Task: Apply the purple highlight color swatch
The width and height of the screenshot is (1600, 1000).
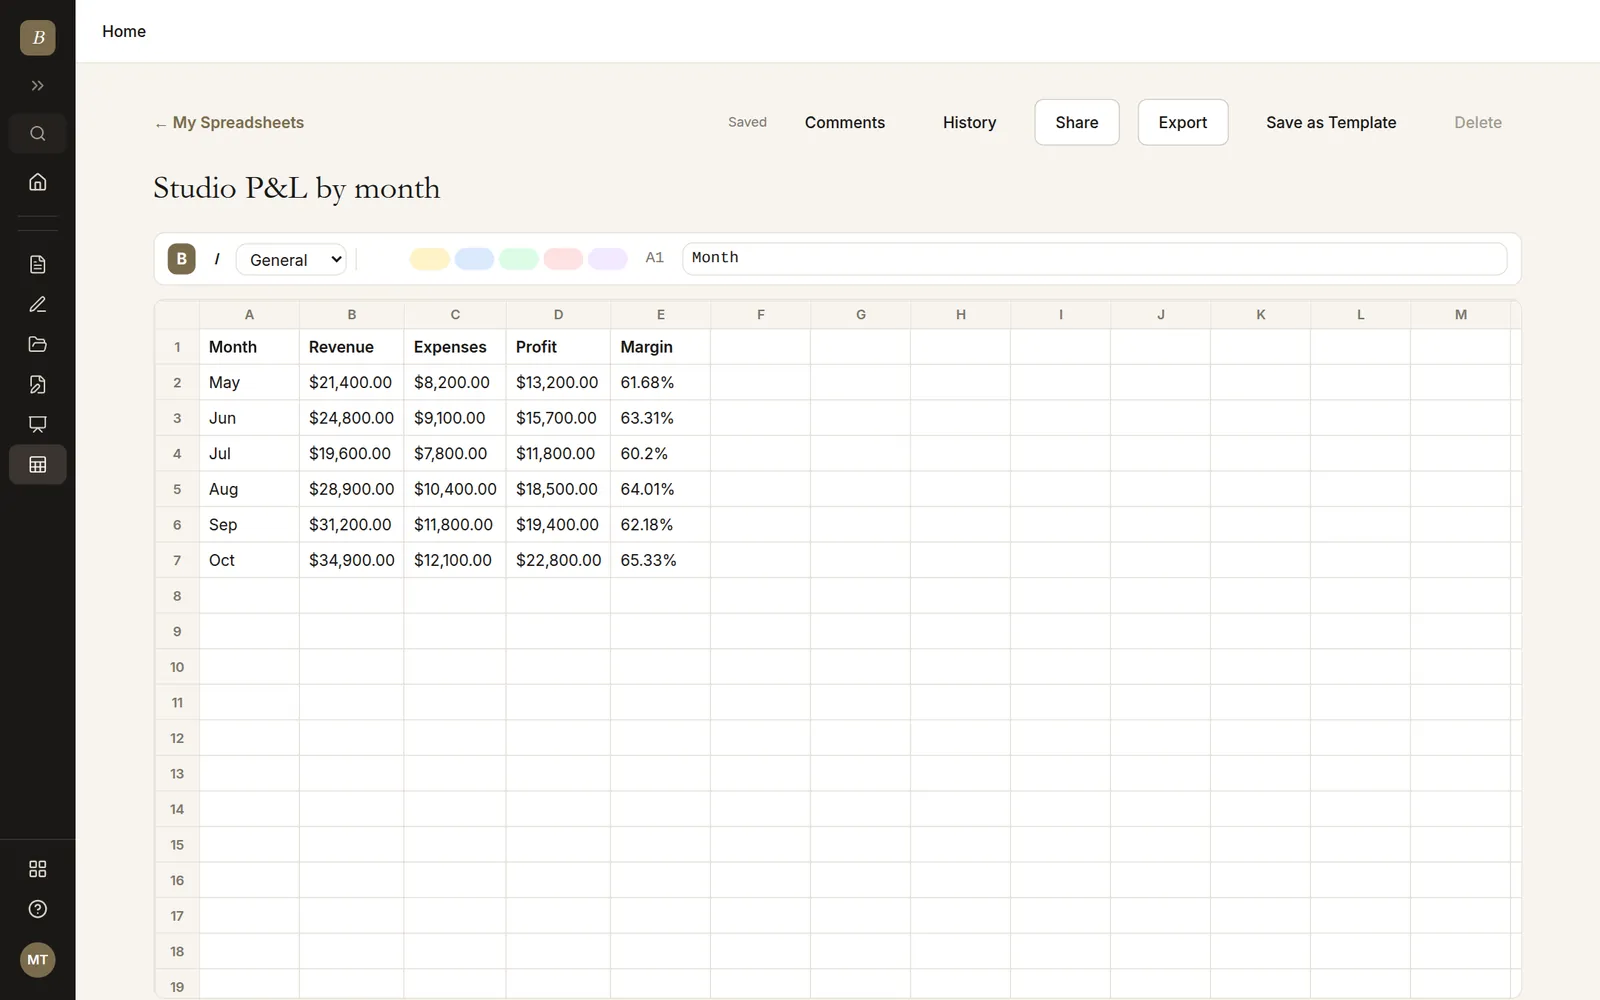Action: [608, 259]
